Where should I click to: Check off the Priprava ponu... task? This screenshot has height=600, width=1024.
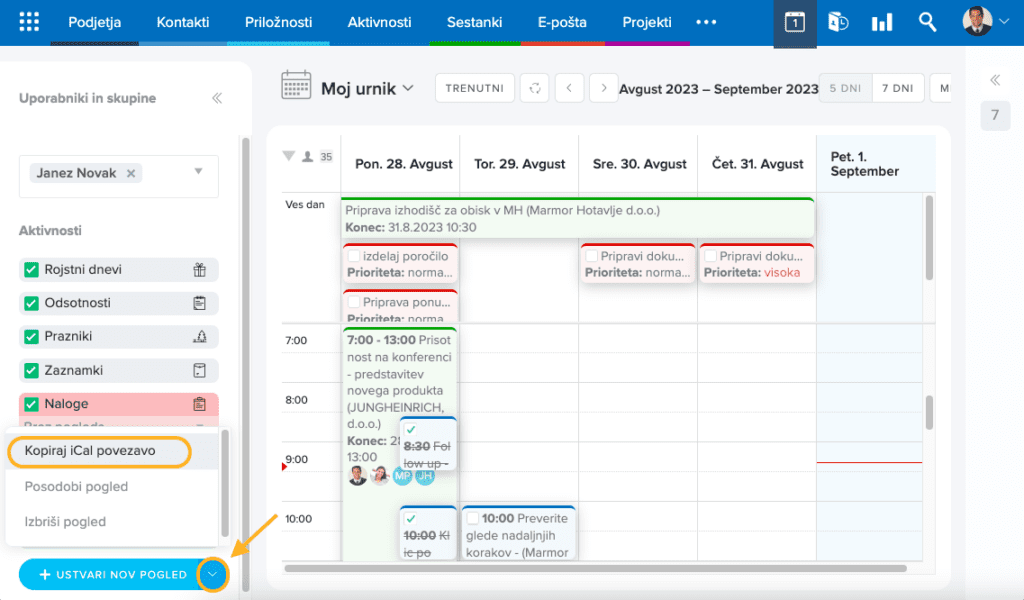tap(354, 302)
